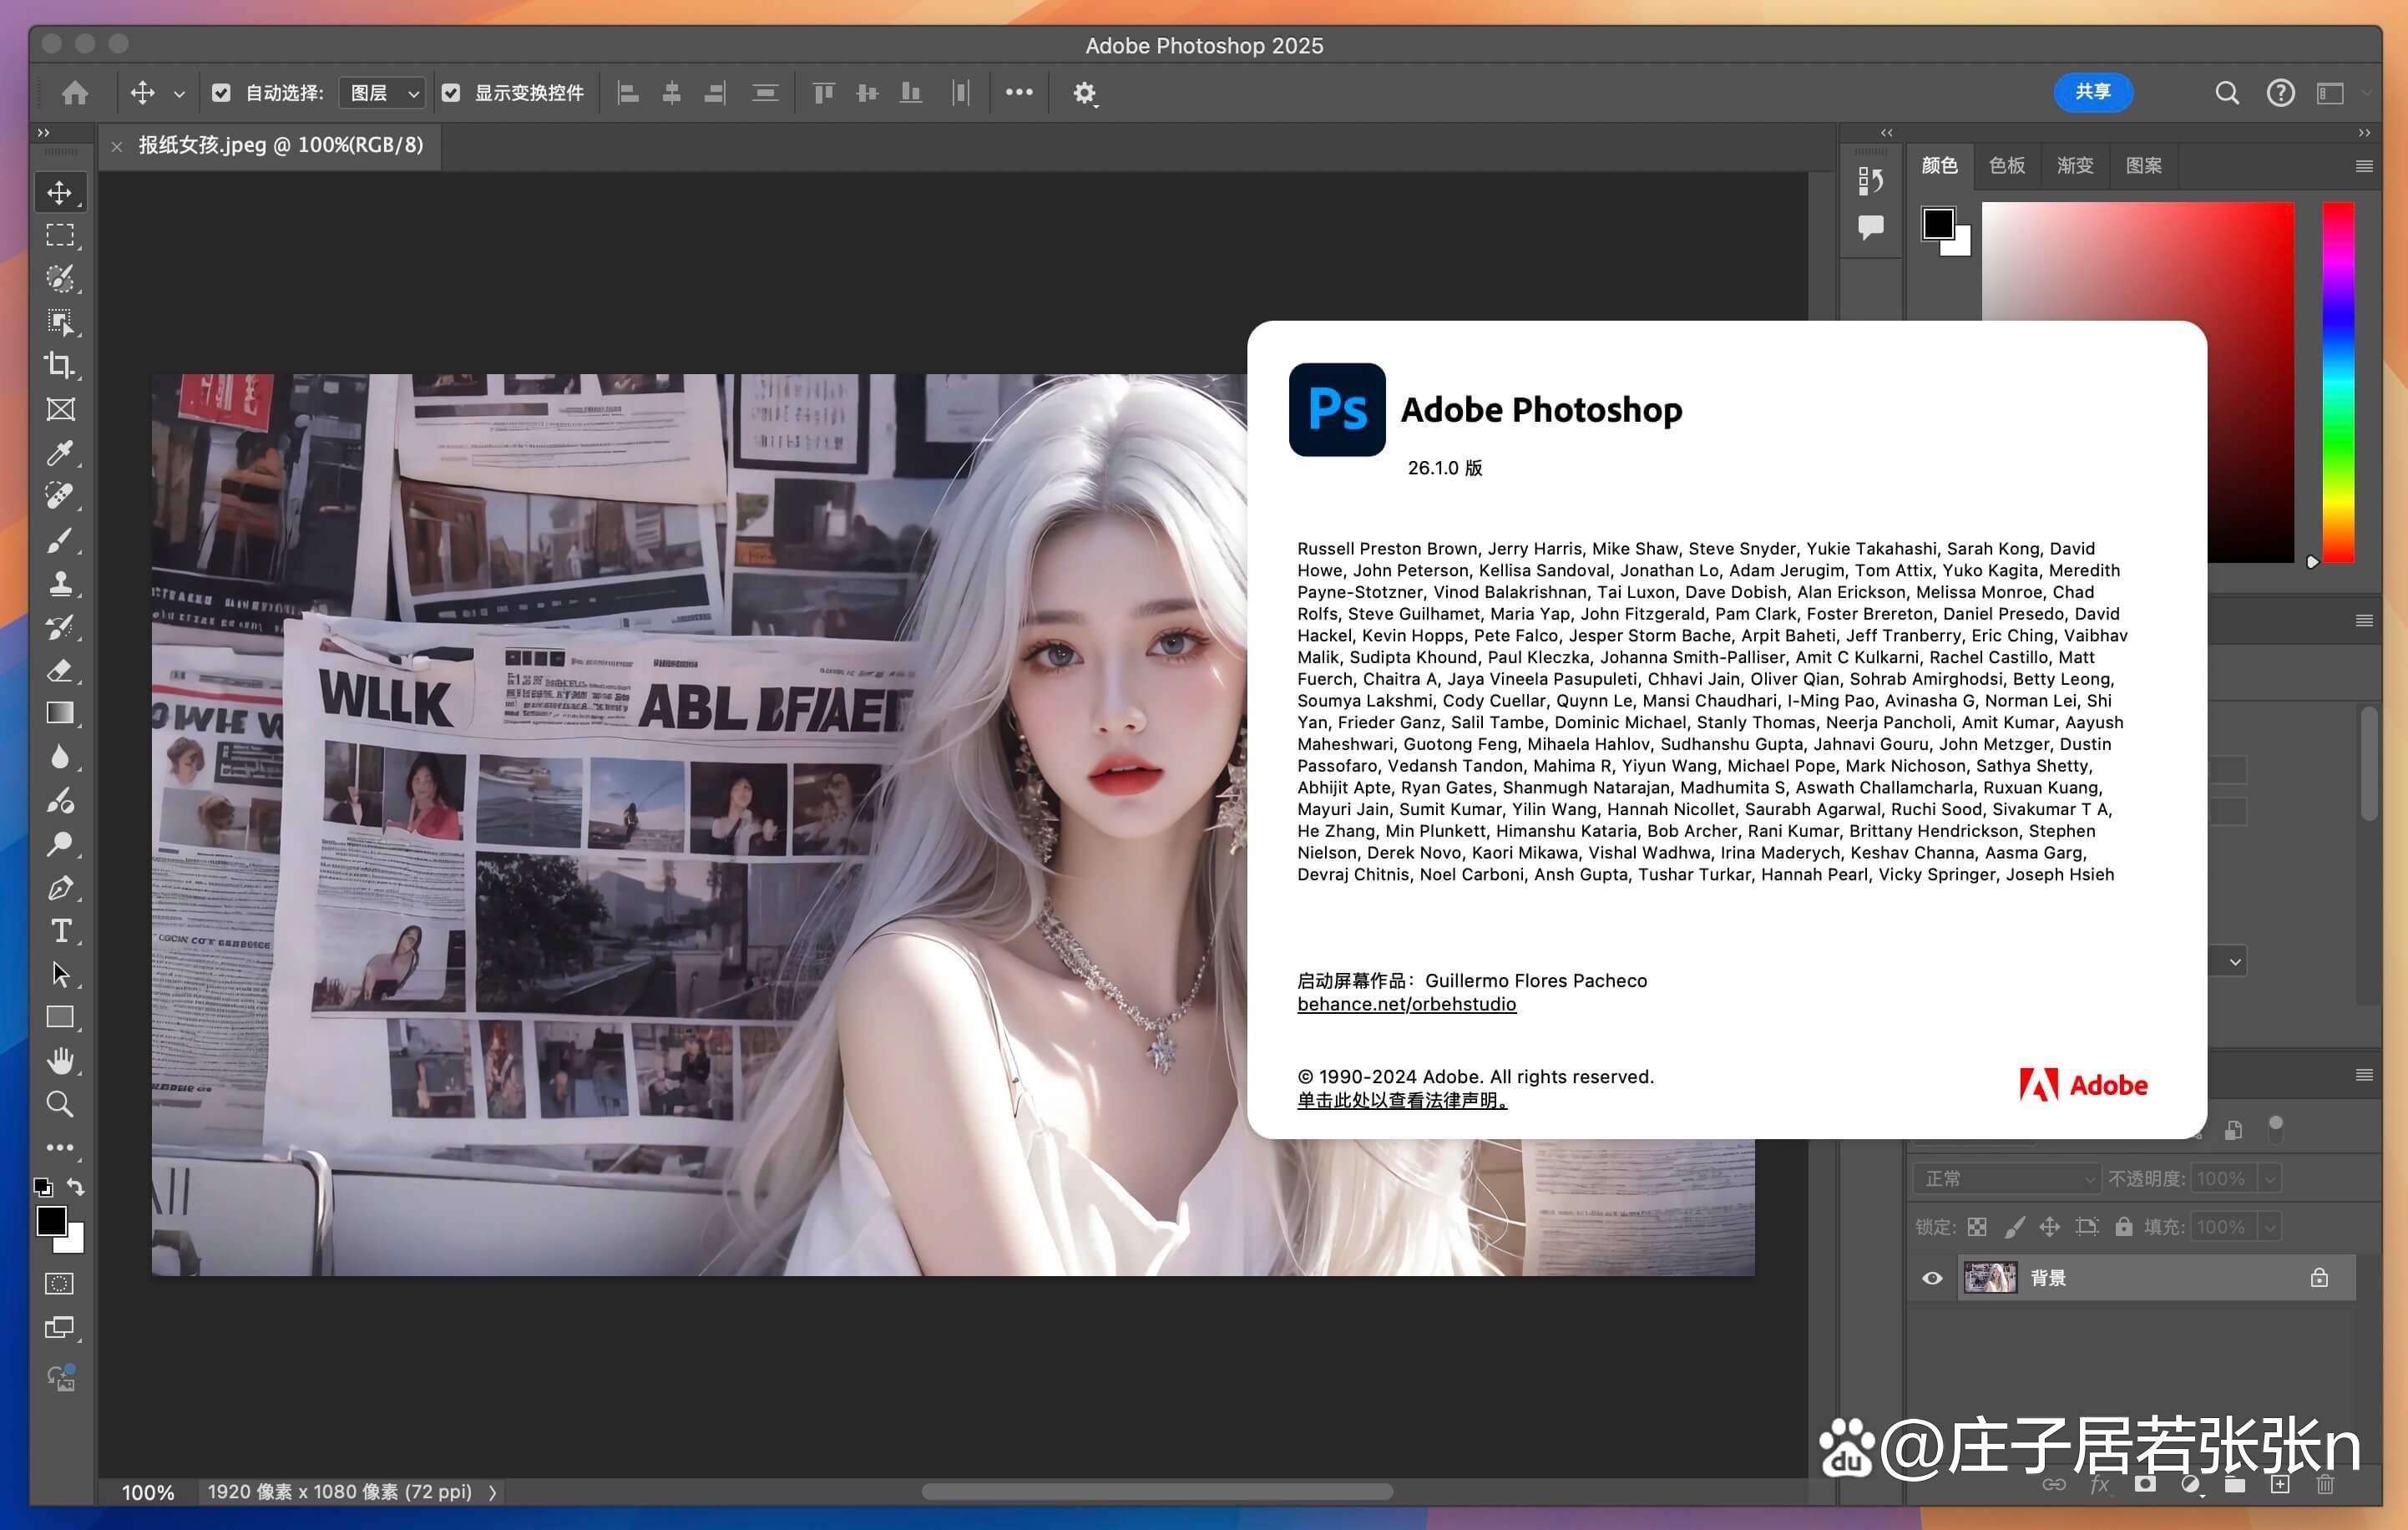The image size is (2408, 1530).
Task: Select the Pen tool
Action: point(60,888)
